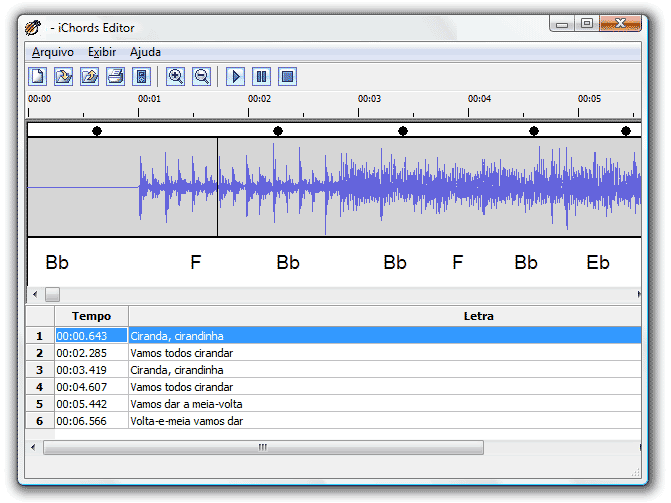The height and width of the screenshot is (503, 671).
Task: Click row header number 4
Action: [x=40, y=387]
